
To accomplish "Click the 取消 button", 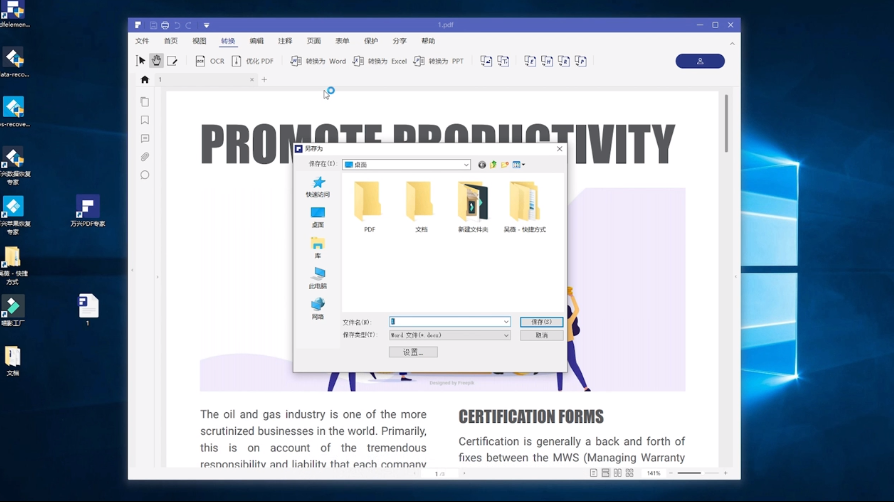I will pyautogui.click(x=541, y=335).
